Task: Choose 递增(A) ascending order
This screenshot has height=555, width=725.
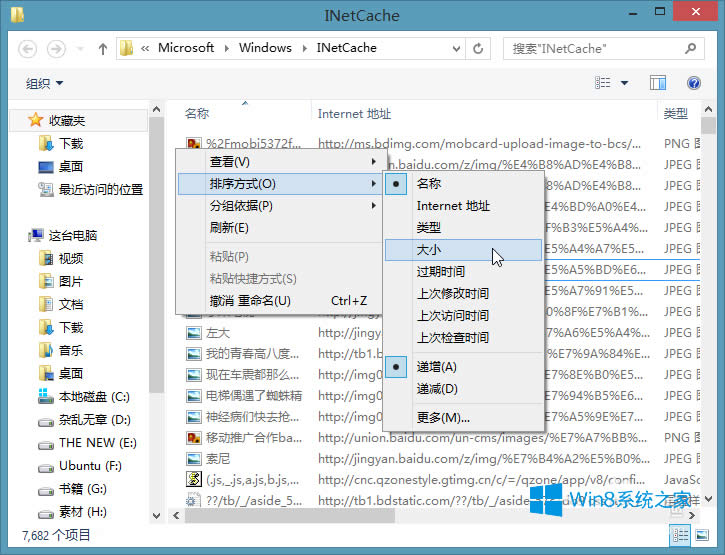Action: coord(463,367)
